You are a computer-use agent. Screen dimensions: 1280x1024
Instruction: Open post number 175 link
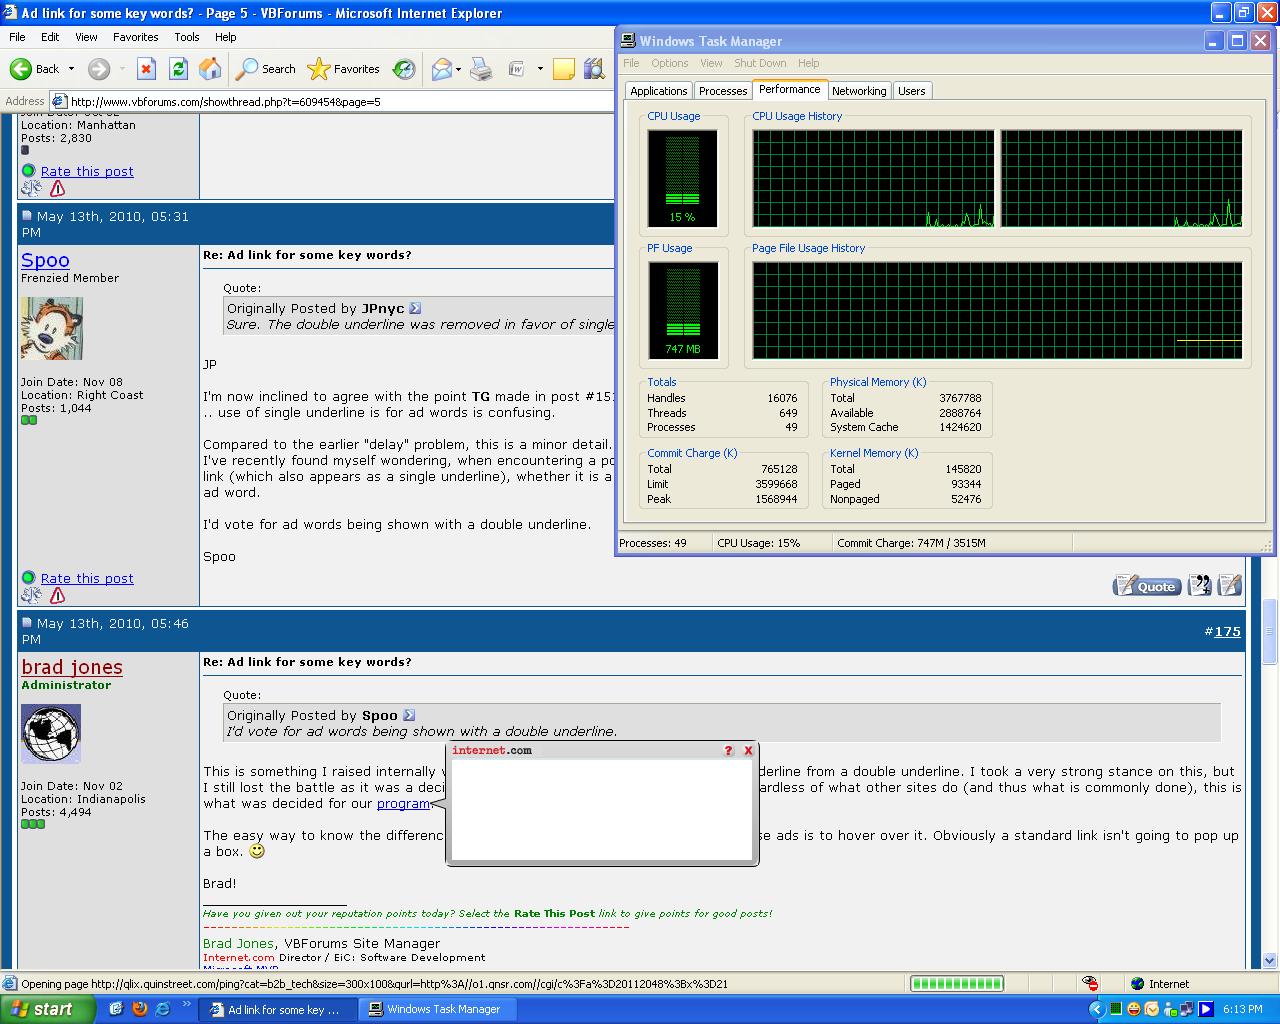(x=1227, y=631)
